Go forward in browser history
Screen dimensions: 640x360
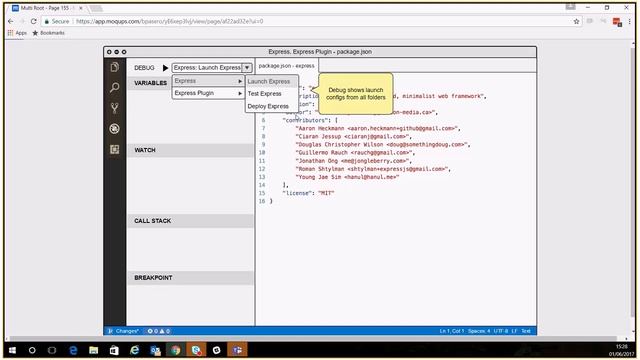pyautogui.click(x=22, y=21)
